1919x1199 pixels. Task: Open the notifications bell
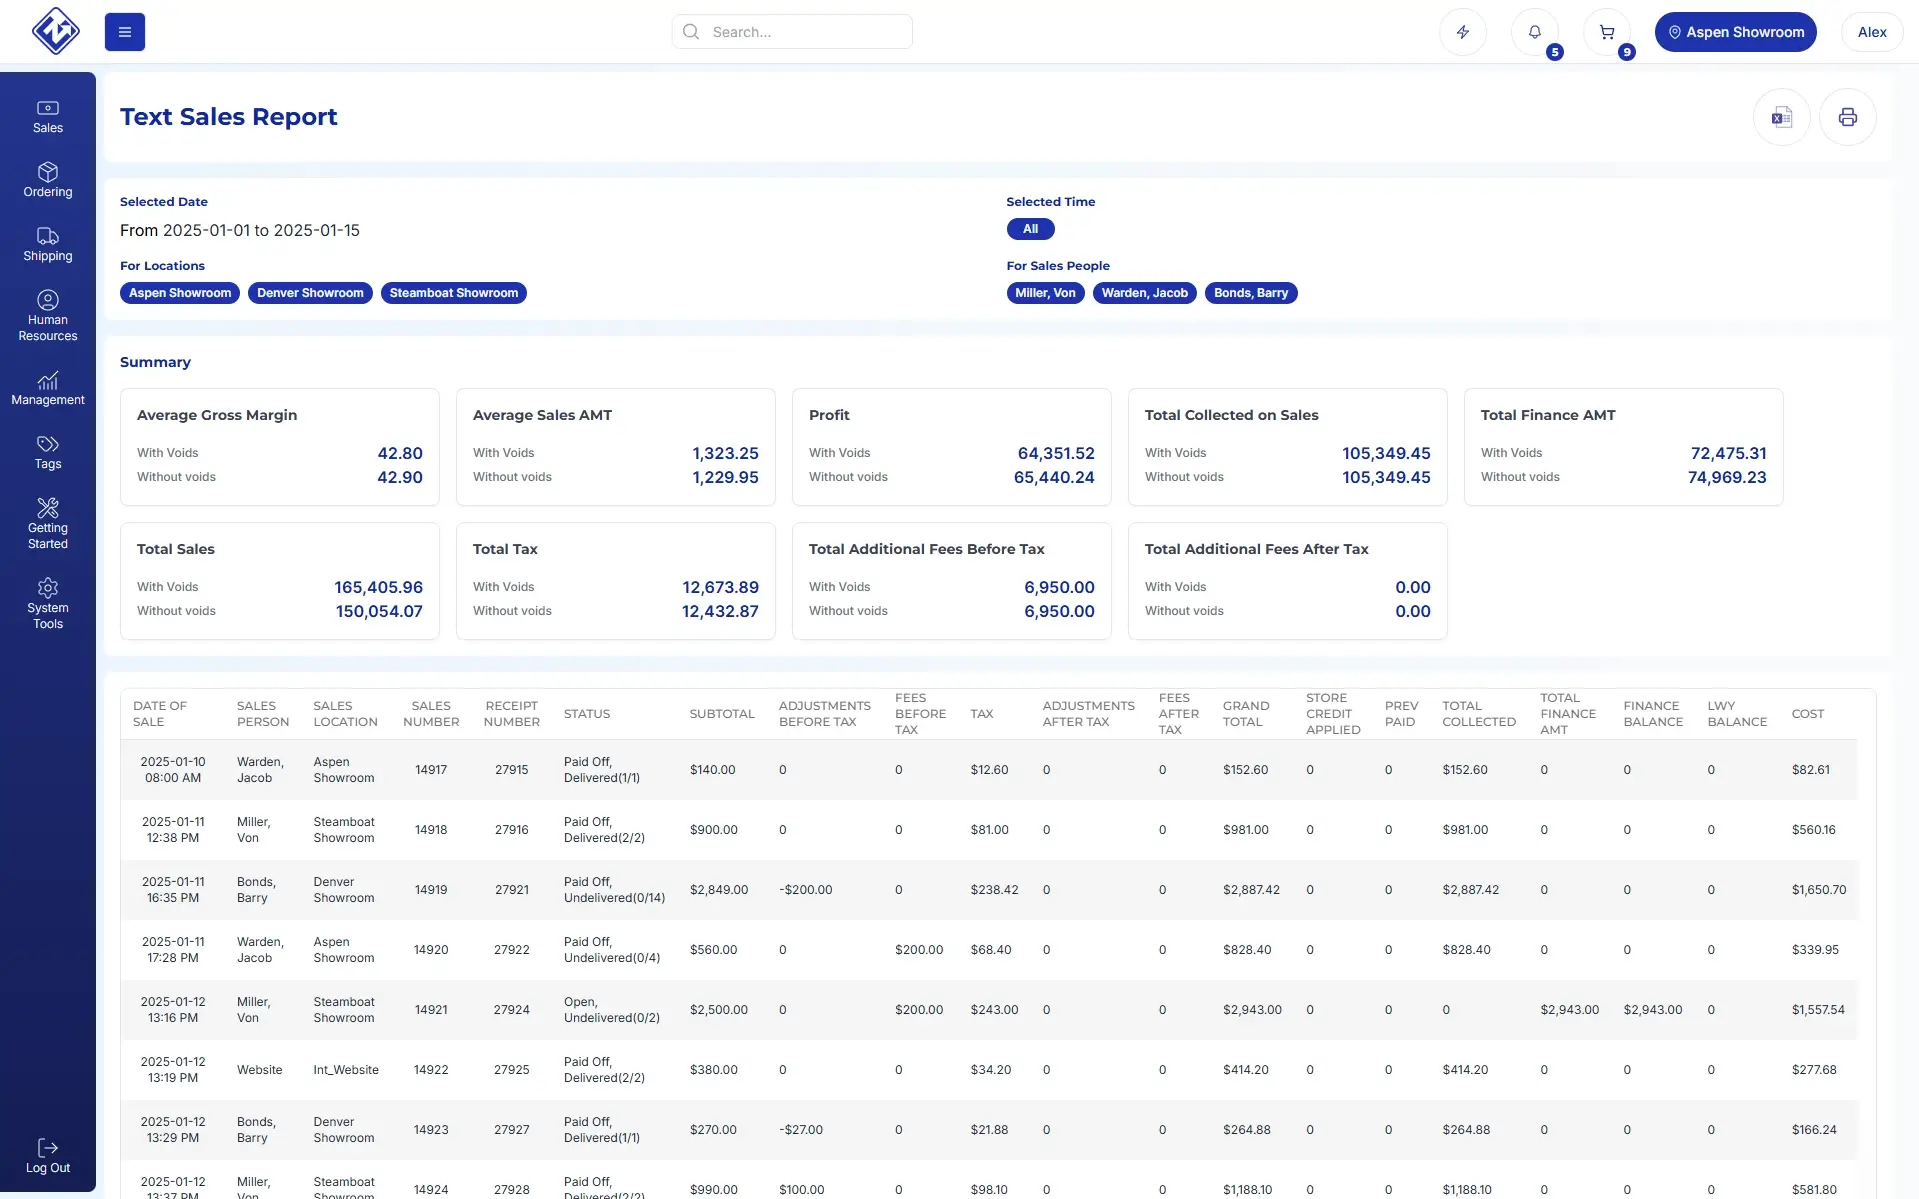[x=1534, y=32]
